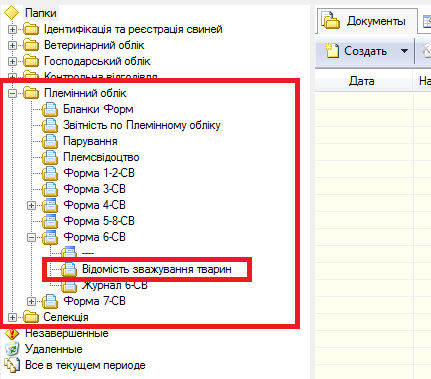Click the Форма 6-СВ icon
431x379 pixels.
pyautogui.click(x=50, y=237)
